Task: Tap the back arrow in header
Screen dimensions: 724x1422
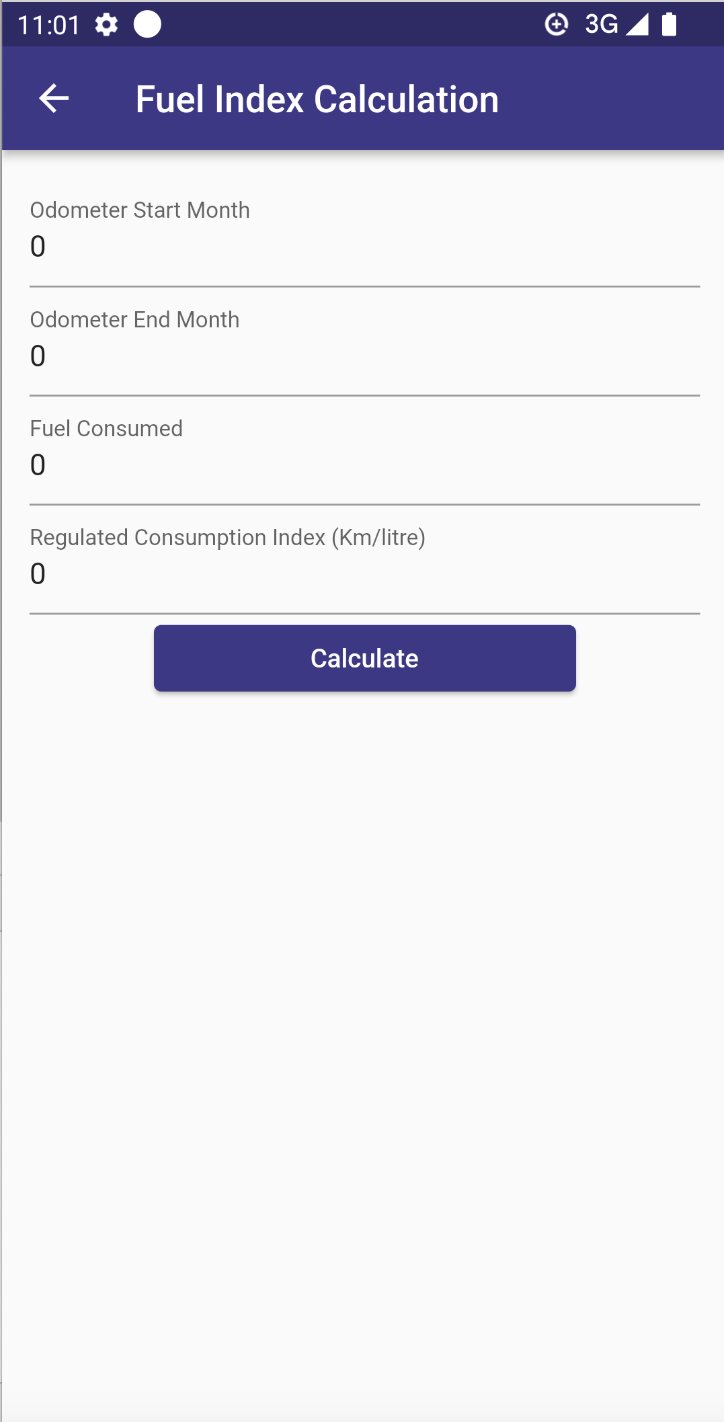Action: (54, 98)
